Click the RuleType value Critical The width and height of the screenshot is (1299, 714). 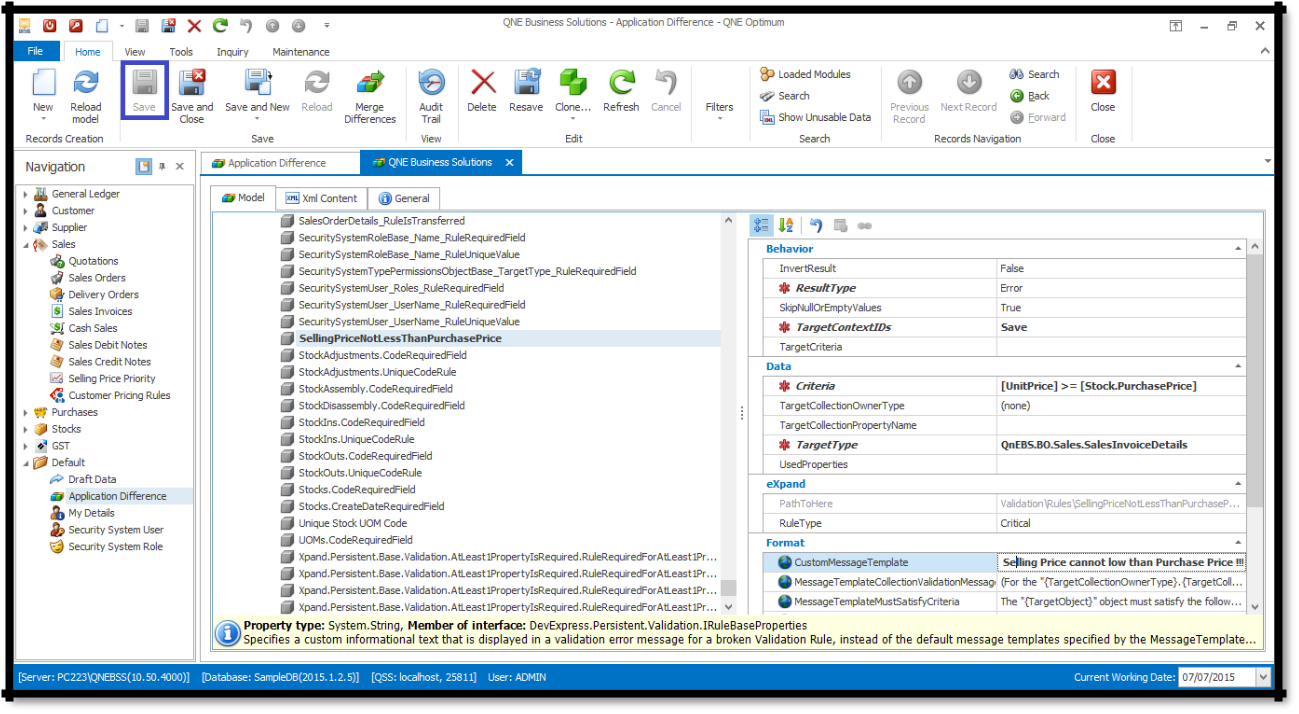click(1122, 523)
